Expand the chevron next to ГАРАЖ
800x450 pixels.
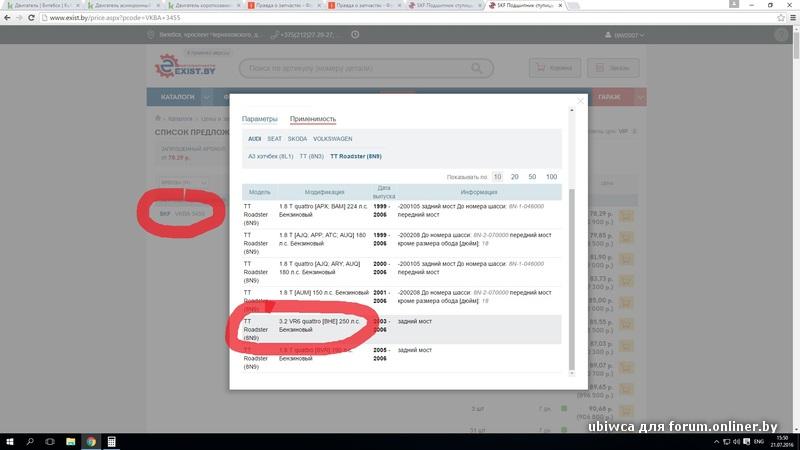(x=640, y=97)
